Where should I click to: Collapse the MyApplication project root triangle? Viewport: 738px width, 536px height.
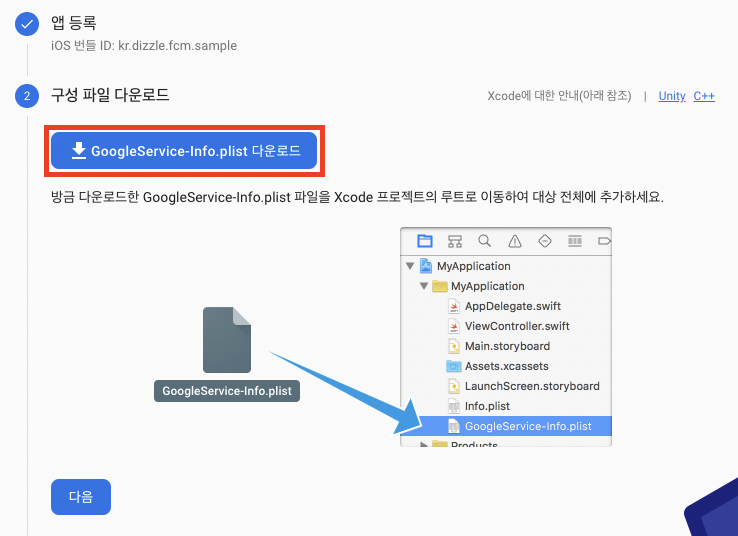pyautogui.click(x=410, y=266)
